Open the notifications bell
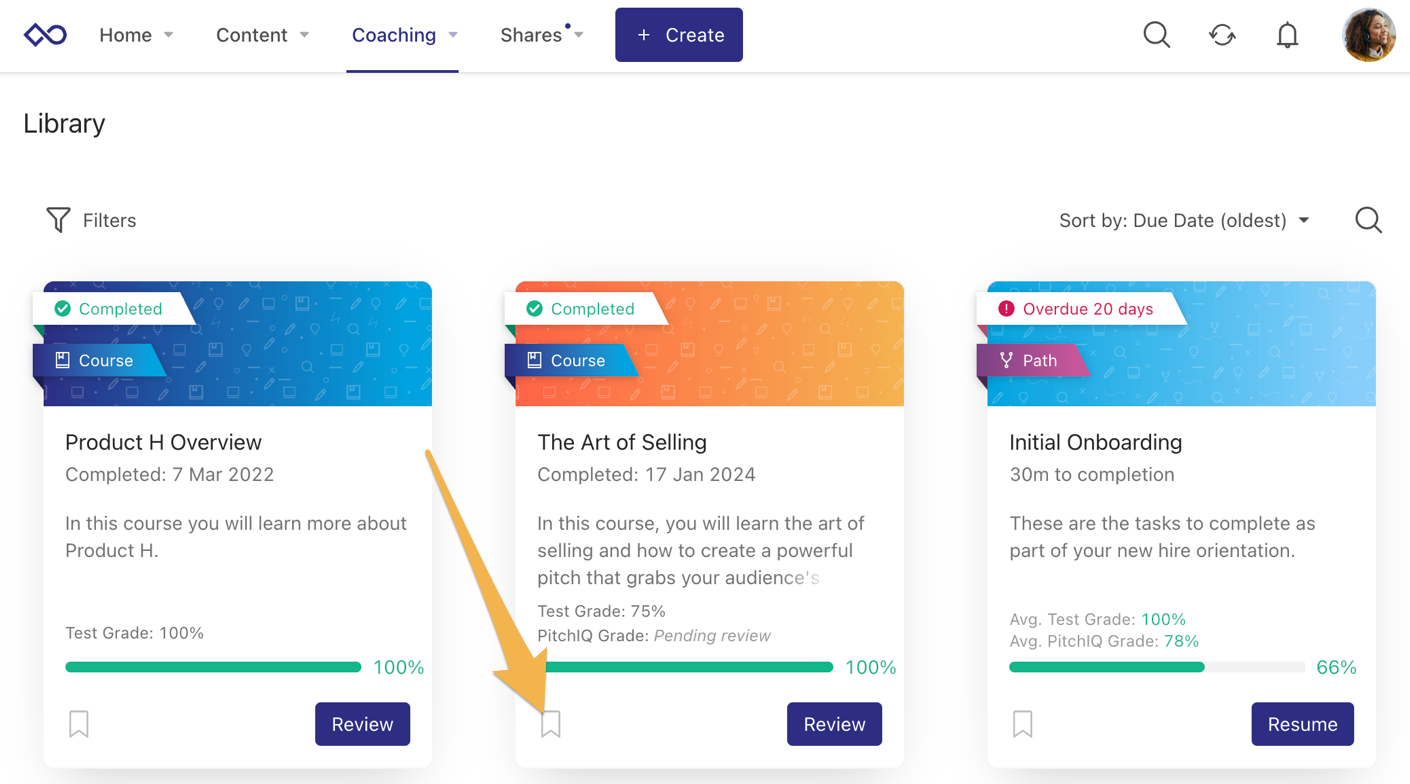Viewport: 1410px width, 784px height. point(1287,35)
